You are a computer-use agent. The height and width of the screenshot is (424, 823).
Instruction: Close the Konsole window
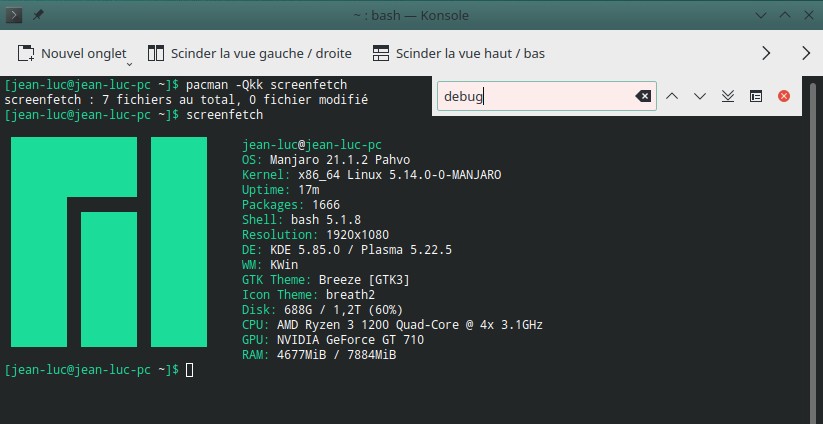[809, 15]
